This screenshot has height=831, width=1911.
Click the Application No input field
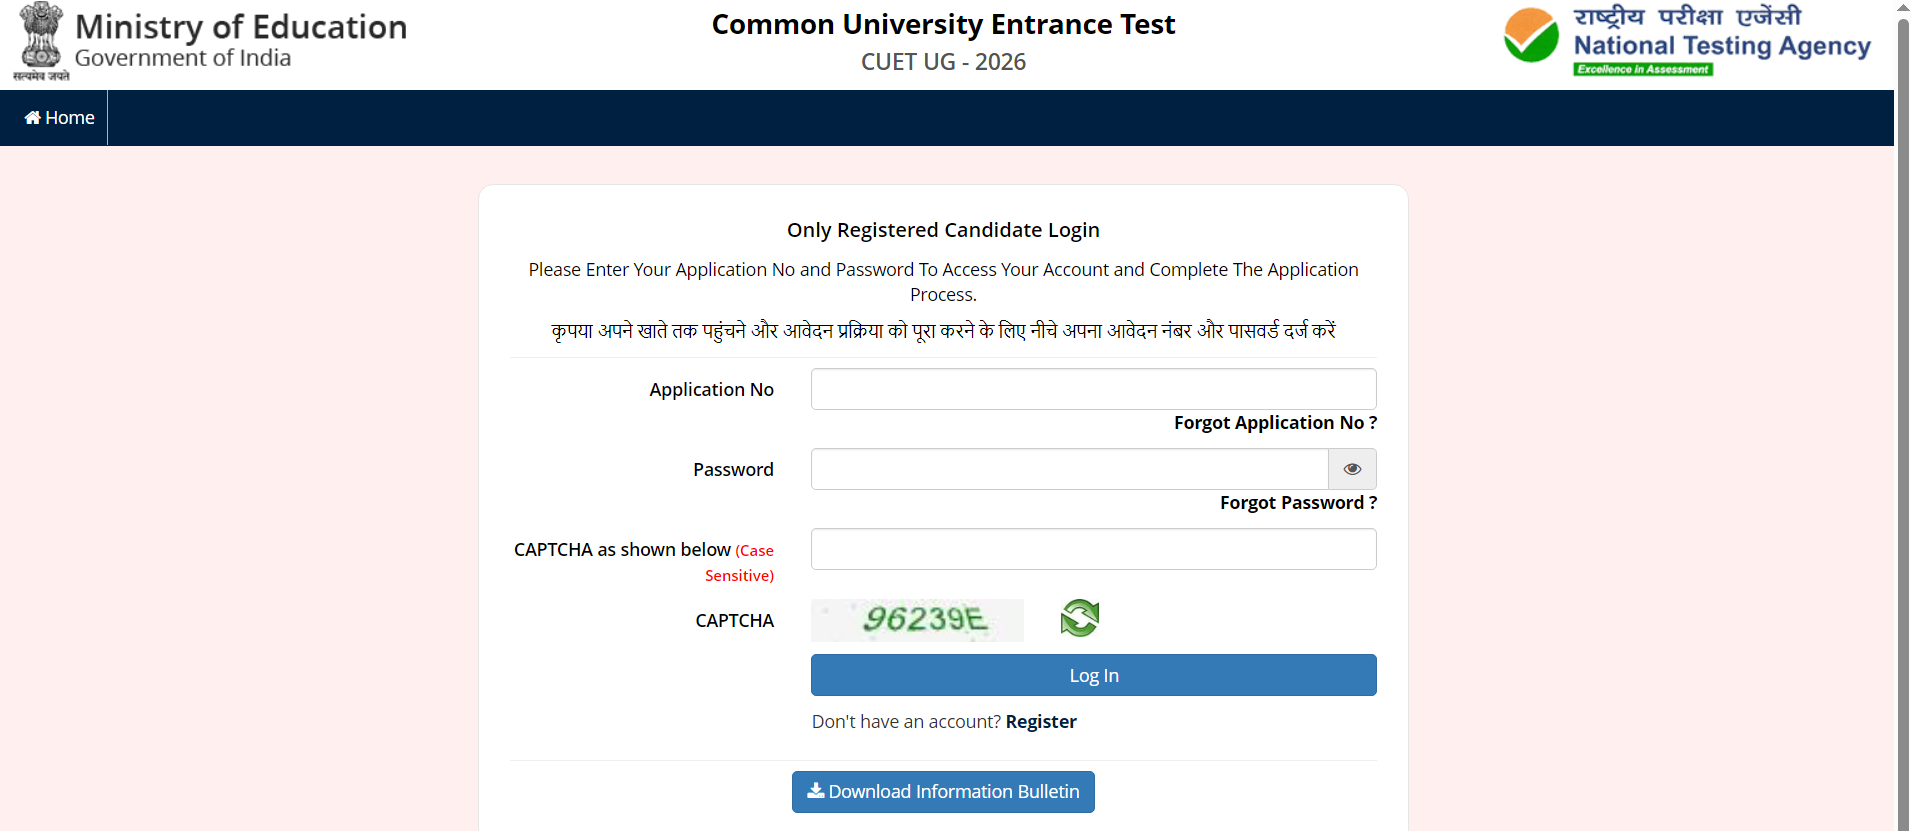pos(1093,389)
